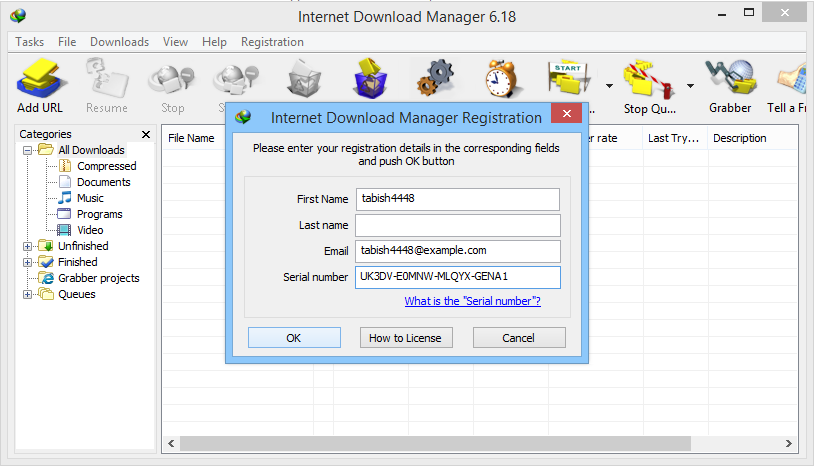Image resolution: width=815 pixels, height=467 pixels.
Task: Sort by Last Try column header
Action: tap(674, 138)
